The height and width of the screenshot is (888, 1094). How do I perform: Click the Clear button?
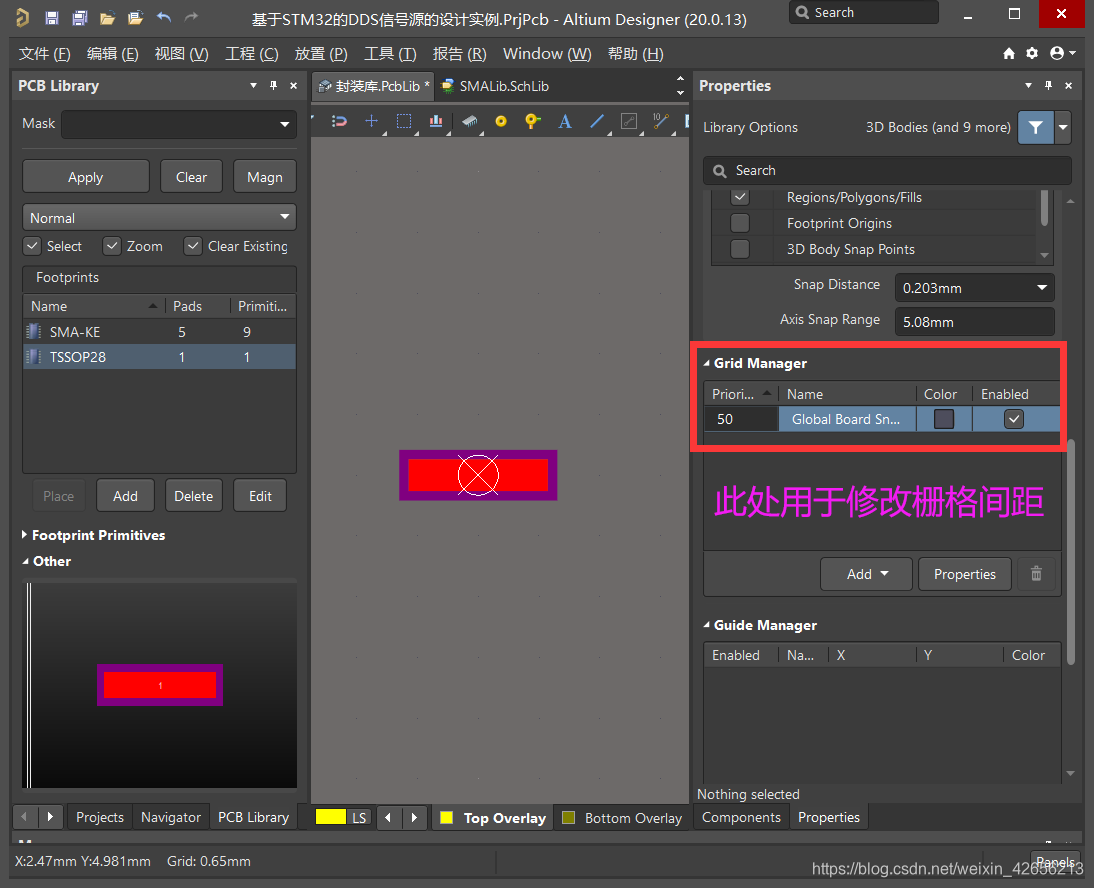tap(191, 176)
